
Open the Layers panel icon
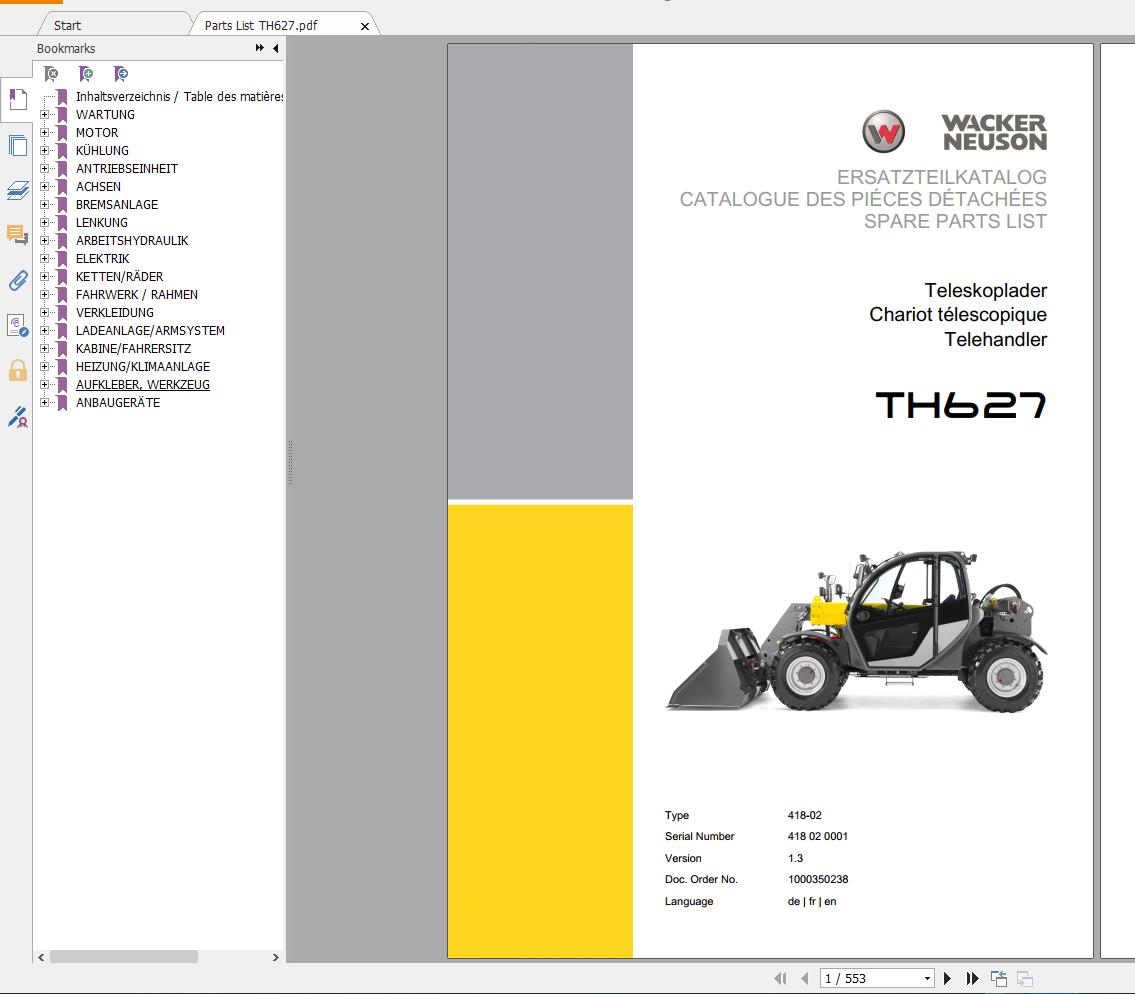coord(17,190)
